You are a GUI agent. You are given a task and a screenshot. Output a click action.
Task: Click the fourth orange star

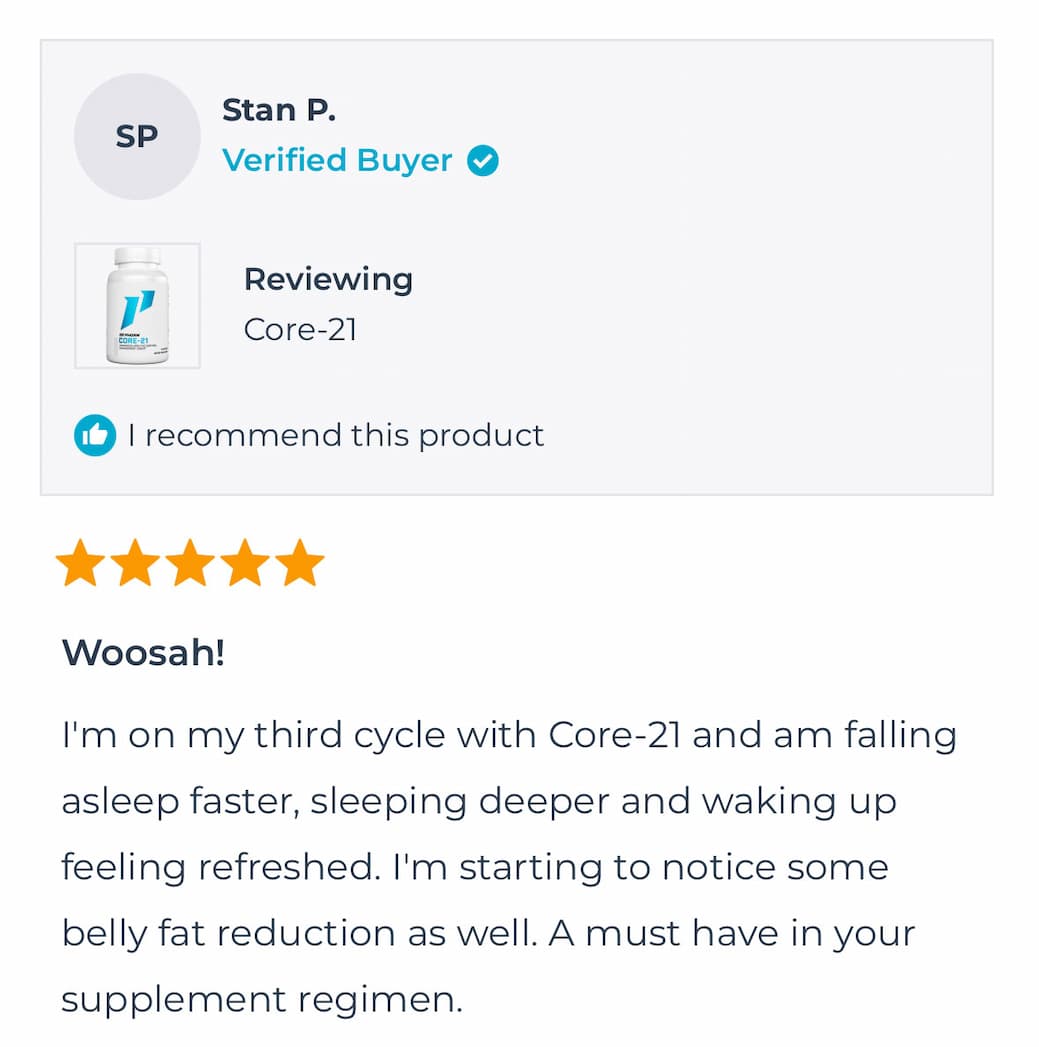(245, 562)
